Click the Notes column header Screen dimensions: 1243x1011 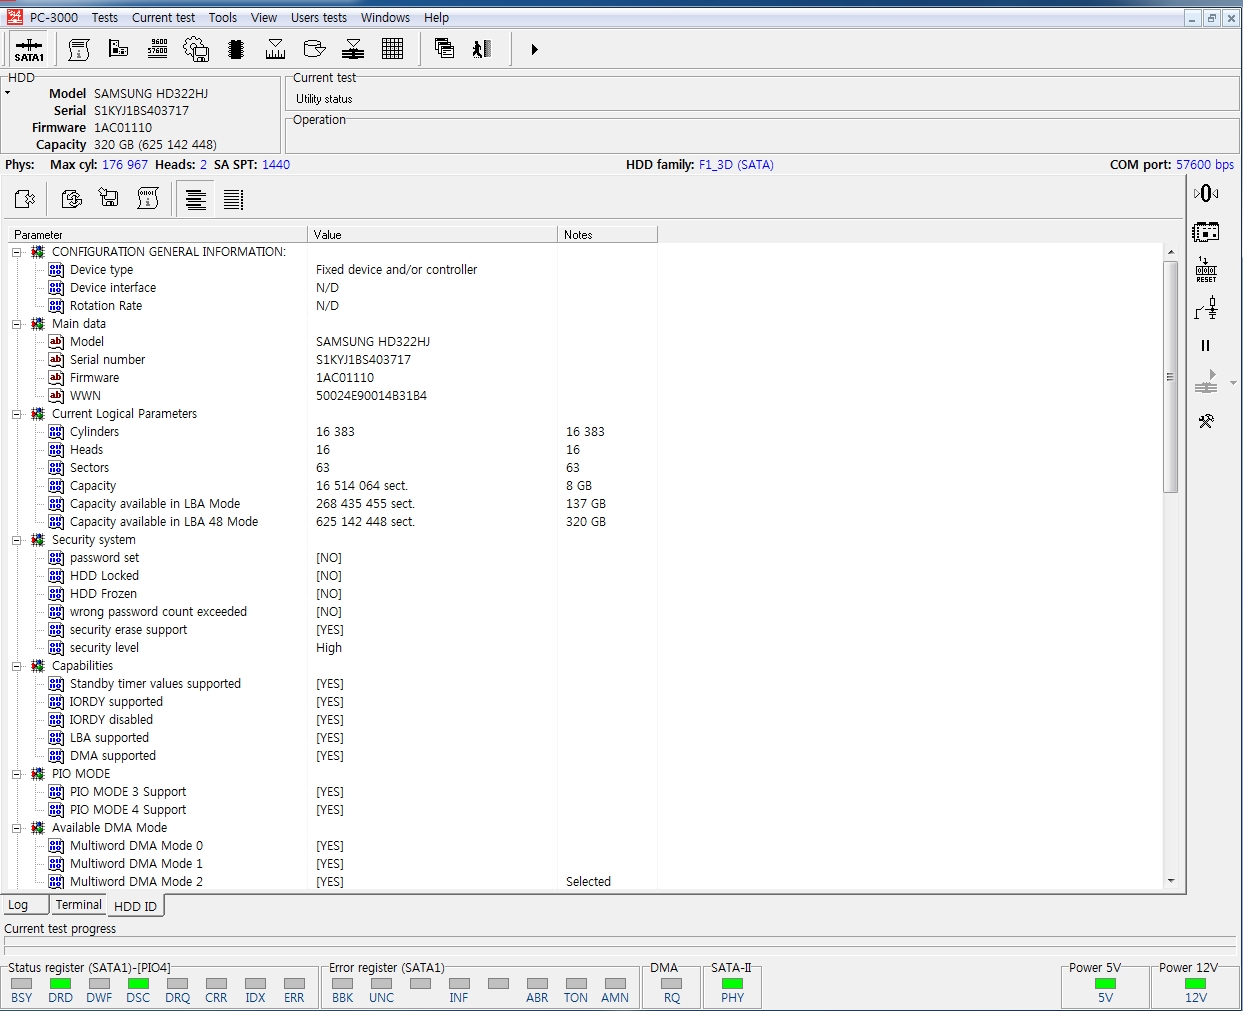(x=607, y=235)
